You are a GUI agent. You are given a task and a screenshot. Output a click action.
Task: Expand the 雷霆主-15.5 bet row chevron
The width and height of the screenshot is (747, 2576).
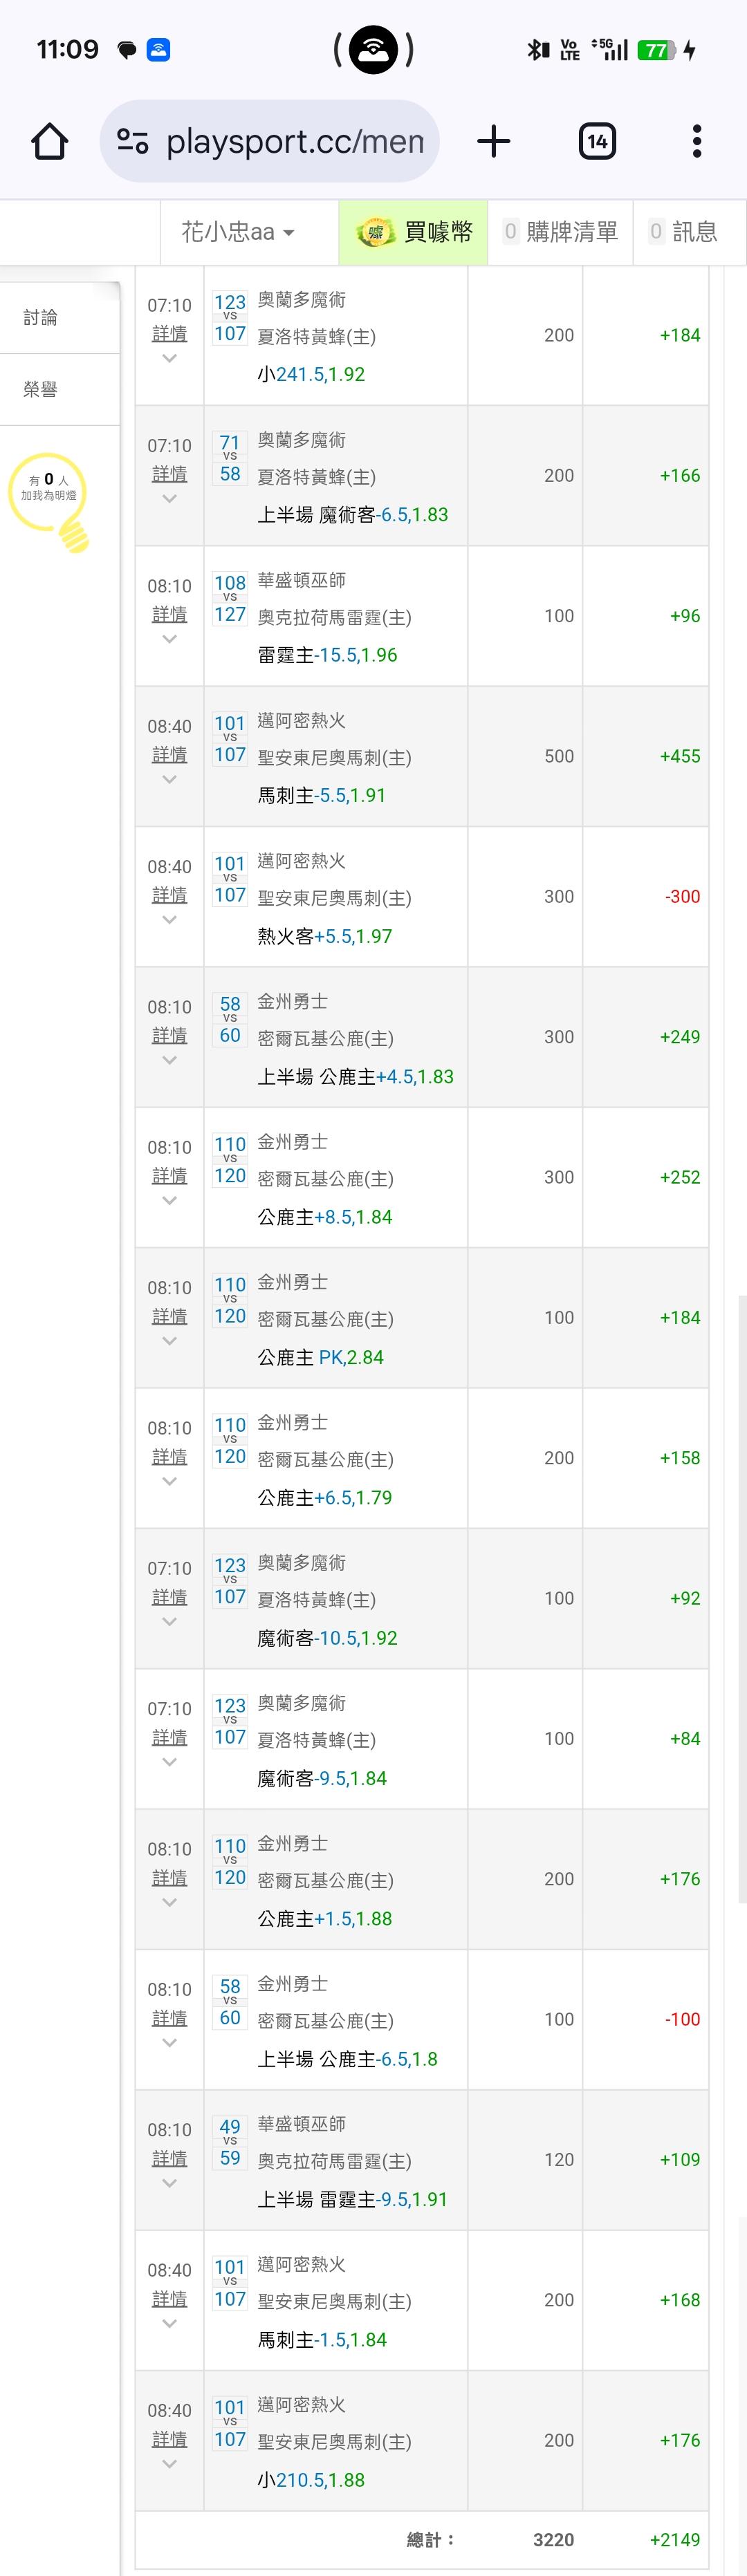169,639
